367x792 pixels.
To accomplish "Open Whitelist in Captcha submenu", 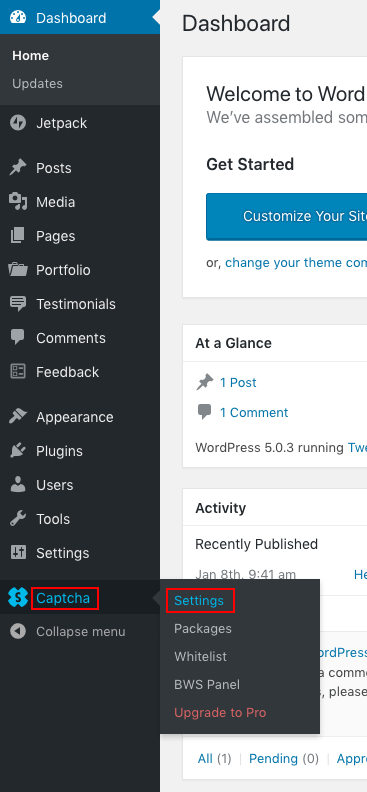I will [200, 657].
